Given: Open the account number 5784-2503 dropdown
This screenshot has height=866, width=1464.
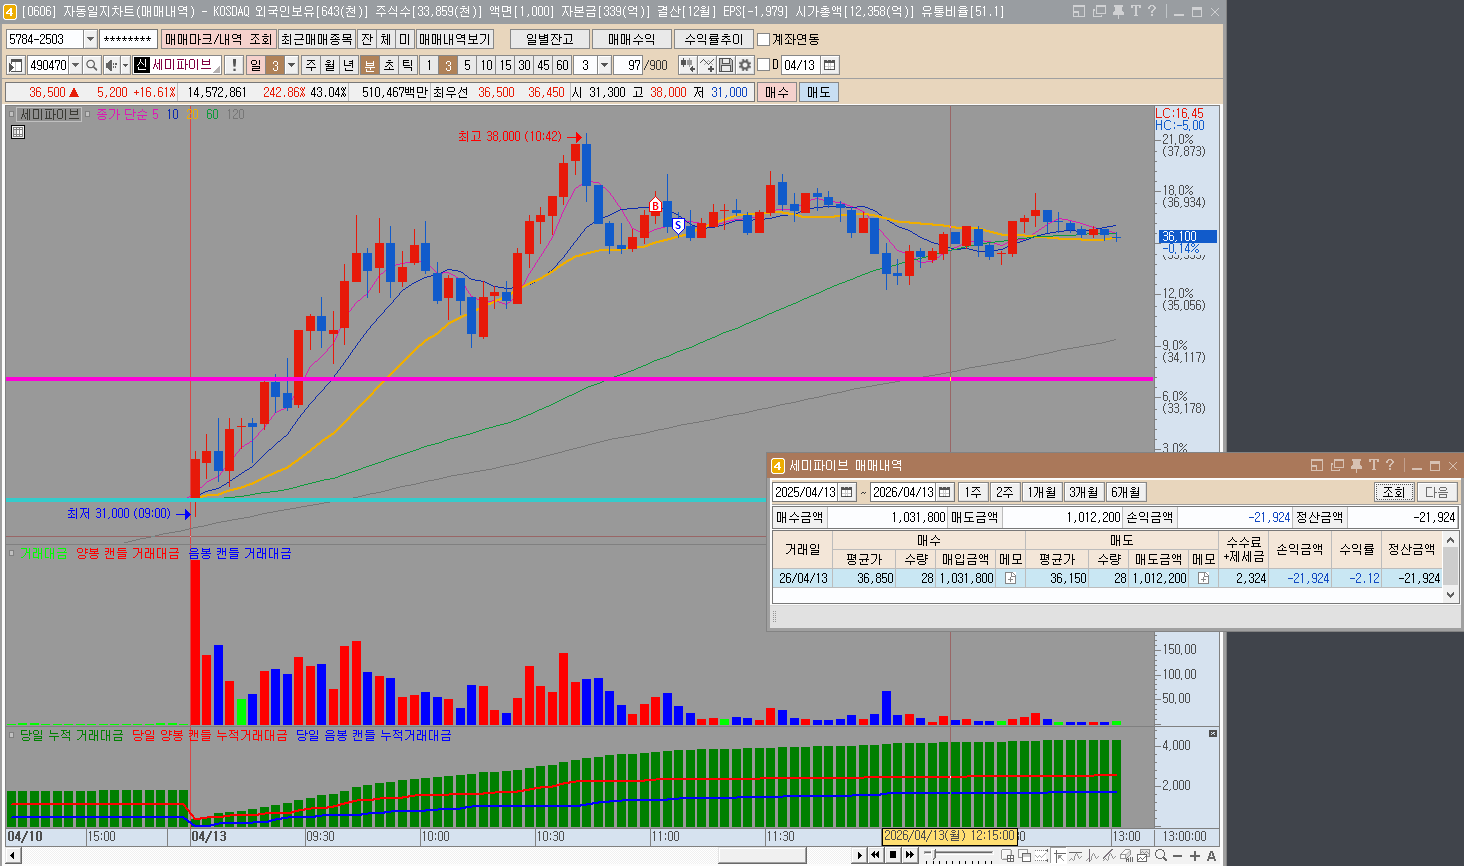Looking at the screenshot, I should (x=90, y=39).
